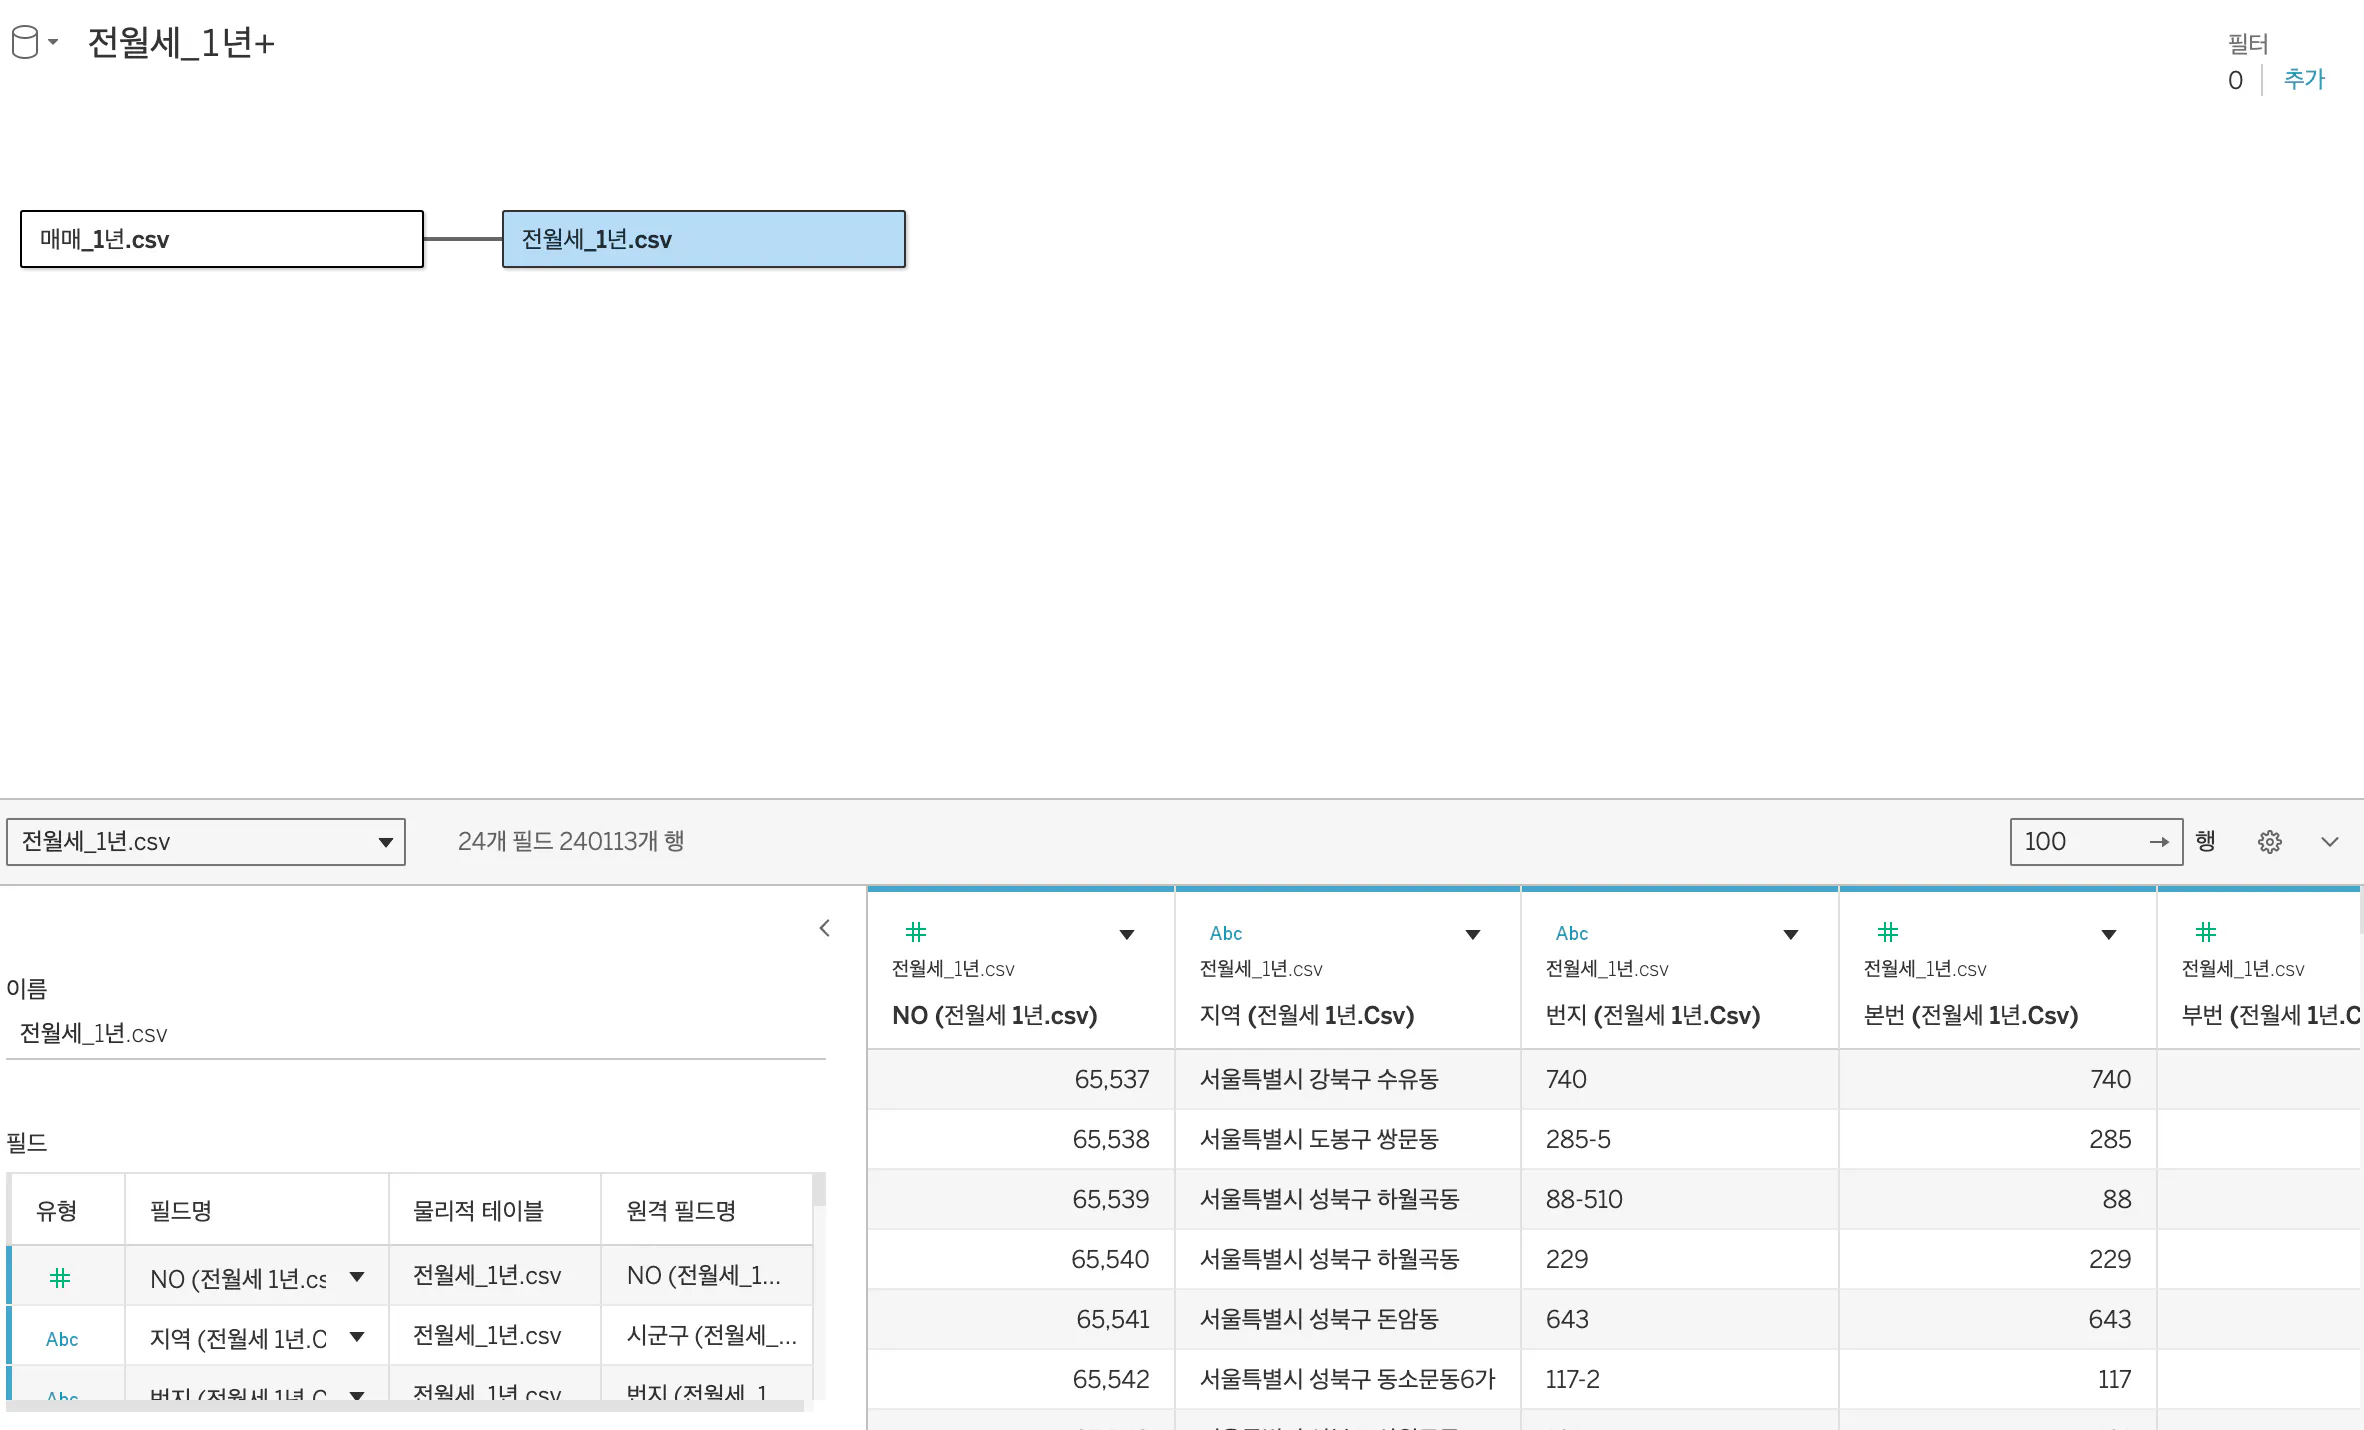The height and width of the screenshot is (1430, 2364).
Task: Click the NO (전월세 1년.csv) column title
Action: click(994, 1015)
